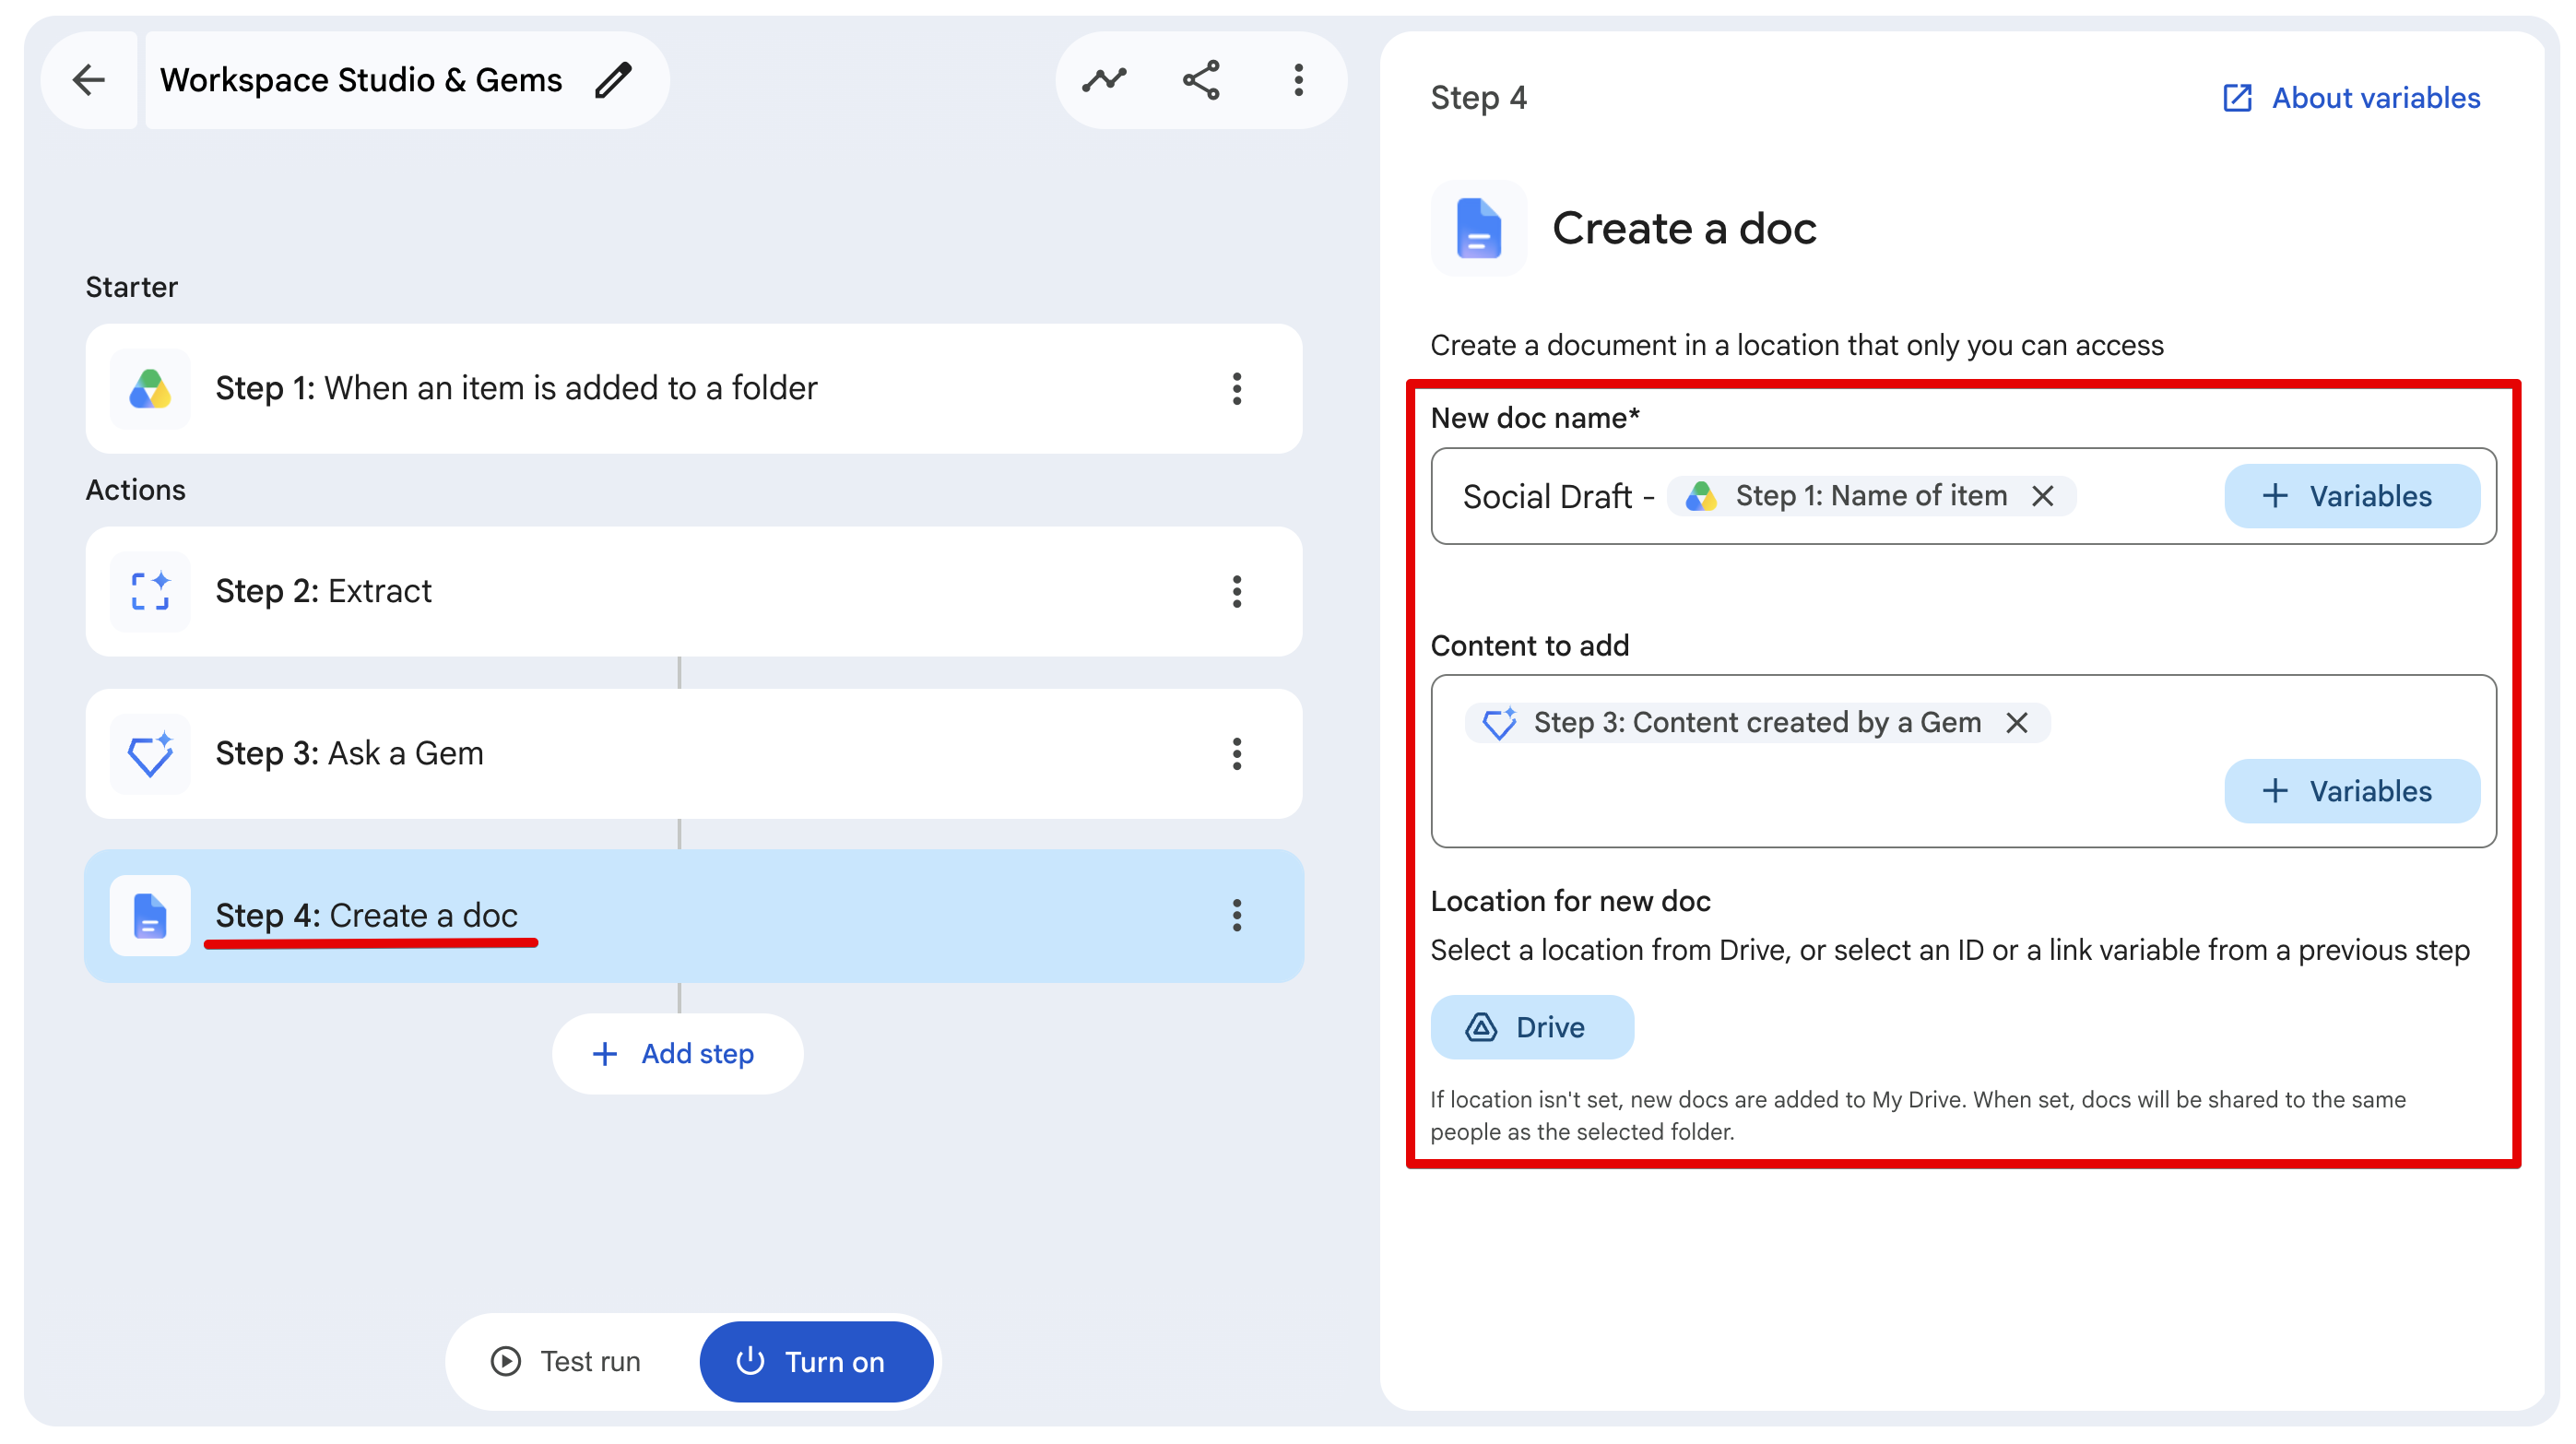Select the Step 2 Extract card
Viewport: 2576px width, 1444px height.
(694, 592)
